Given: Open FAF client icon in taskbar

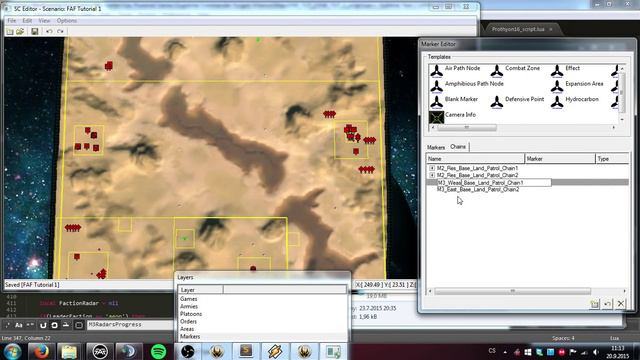Looking at the screenshot, I should (100, 351).
